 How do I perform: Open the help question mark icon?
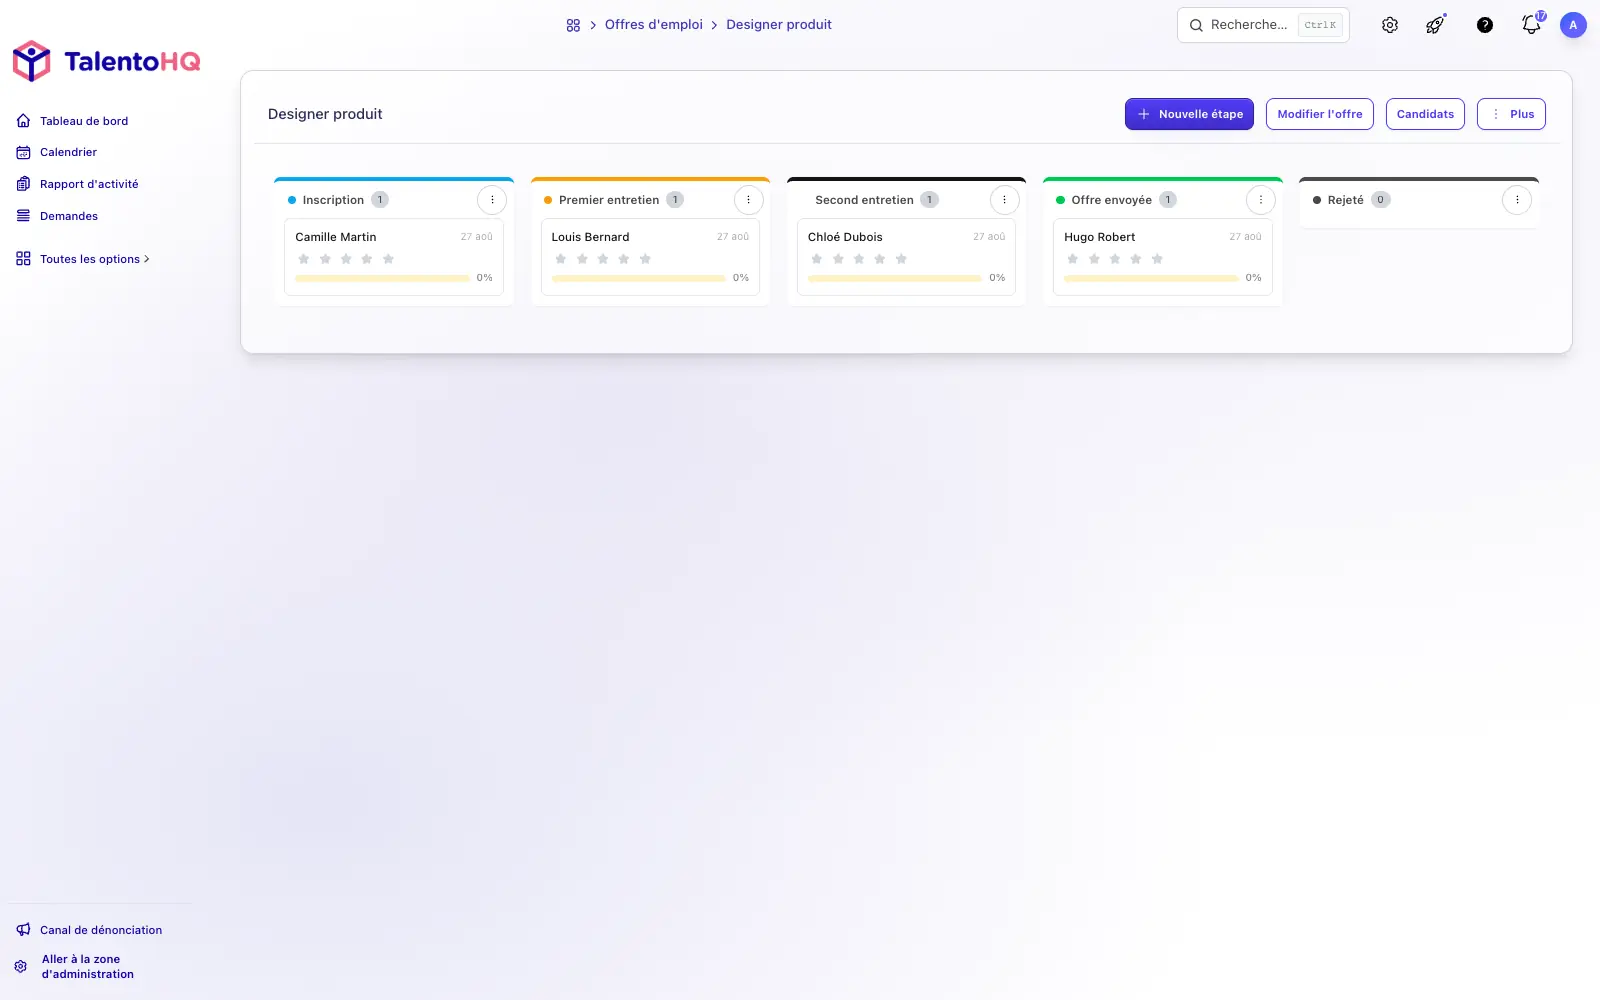(1485, 25)
